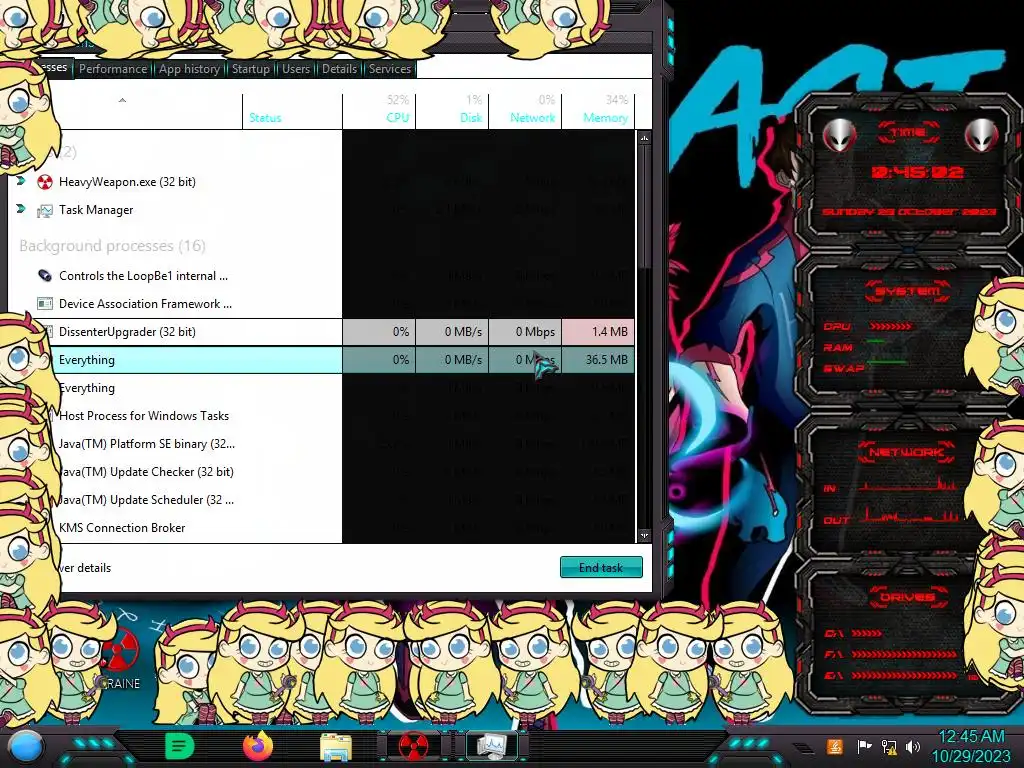Open the Action Center flag tray icon
The height and width of the screenshot is (768, 1024).
(x=864, y=746)
